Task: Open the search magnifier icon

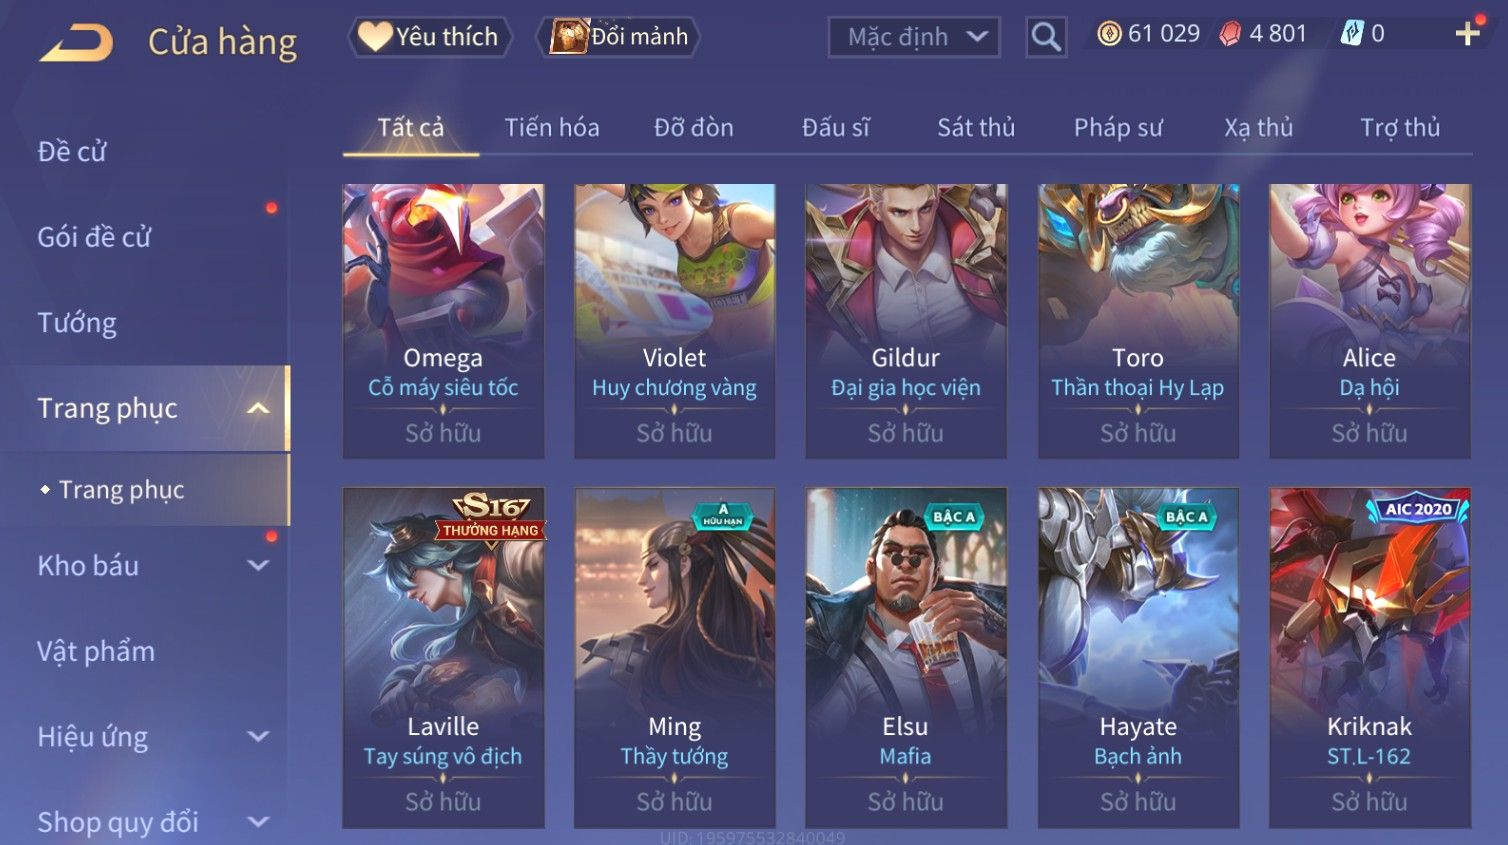Action: coord(1046,37)
